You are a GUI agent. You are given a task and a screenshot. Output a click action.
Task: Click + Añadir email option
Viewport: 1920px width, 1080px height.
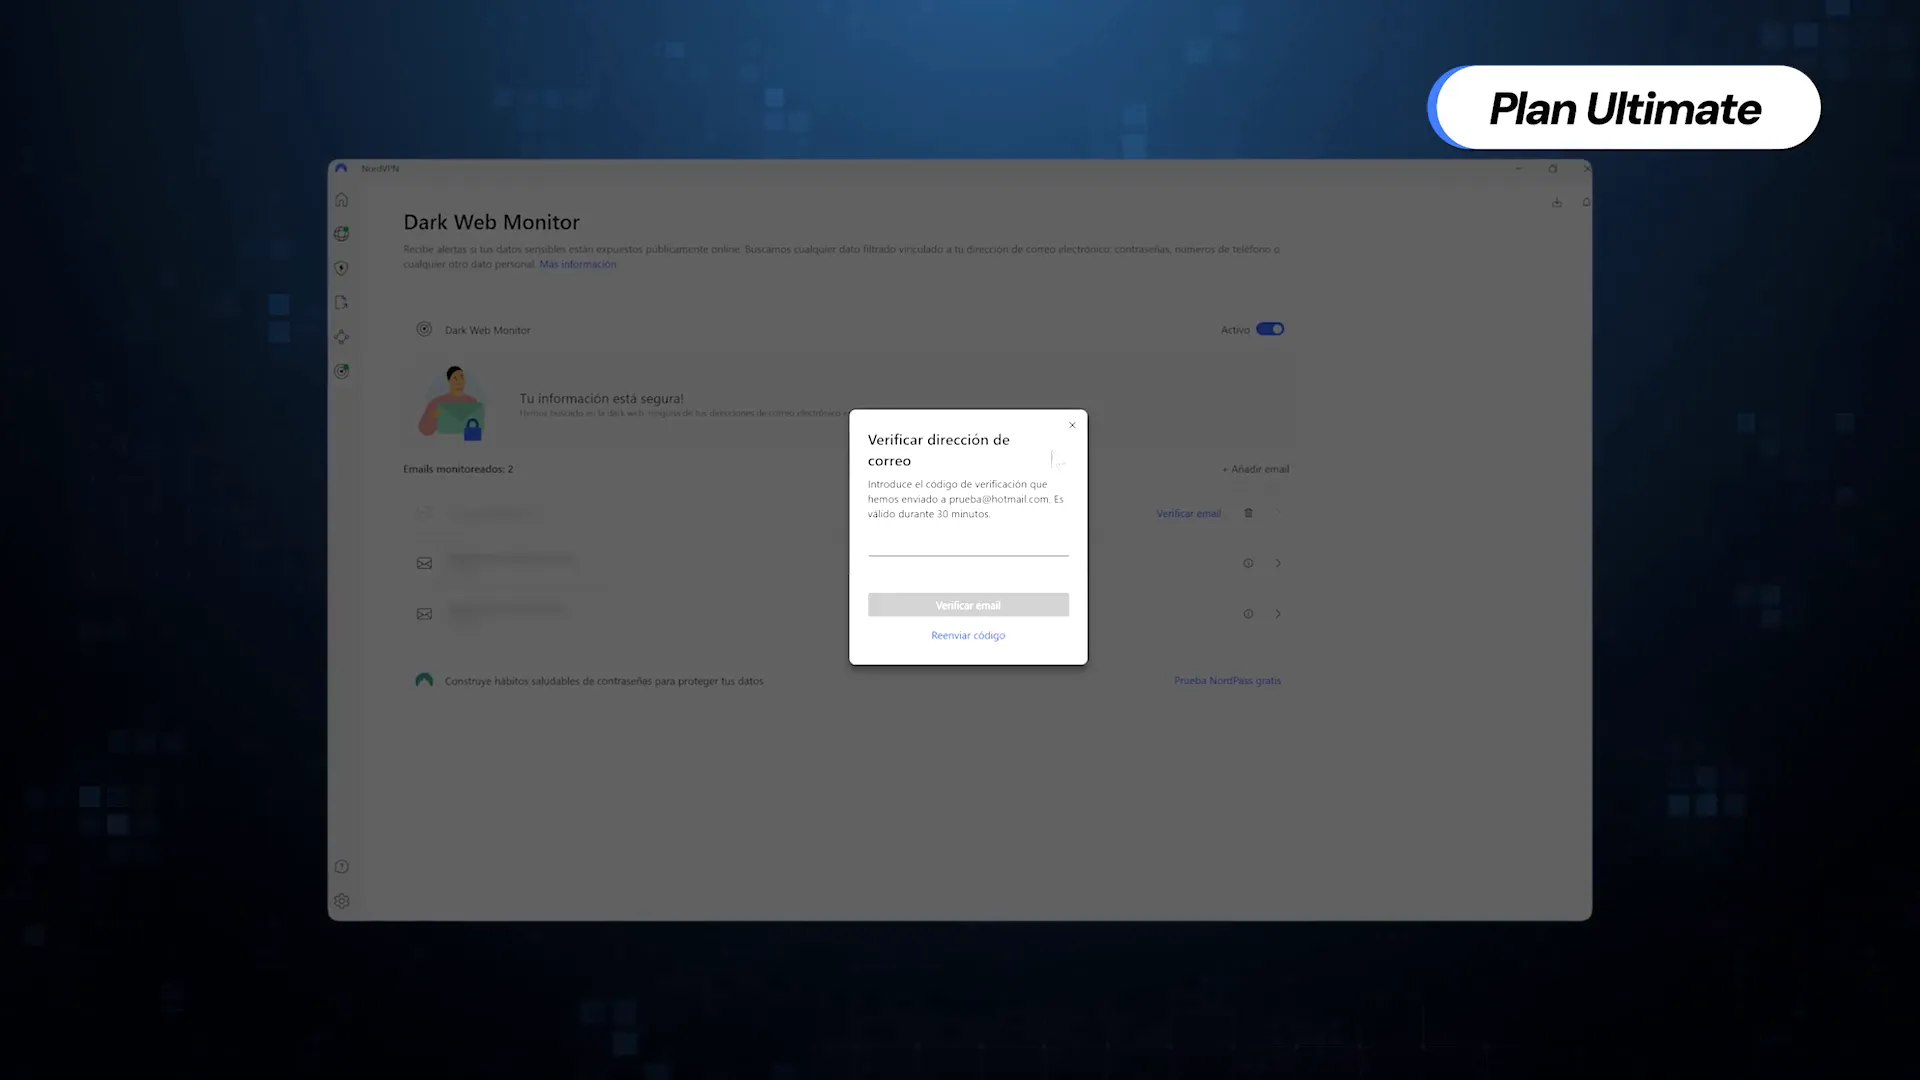tap(1254, 468)
